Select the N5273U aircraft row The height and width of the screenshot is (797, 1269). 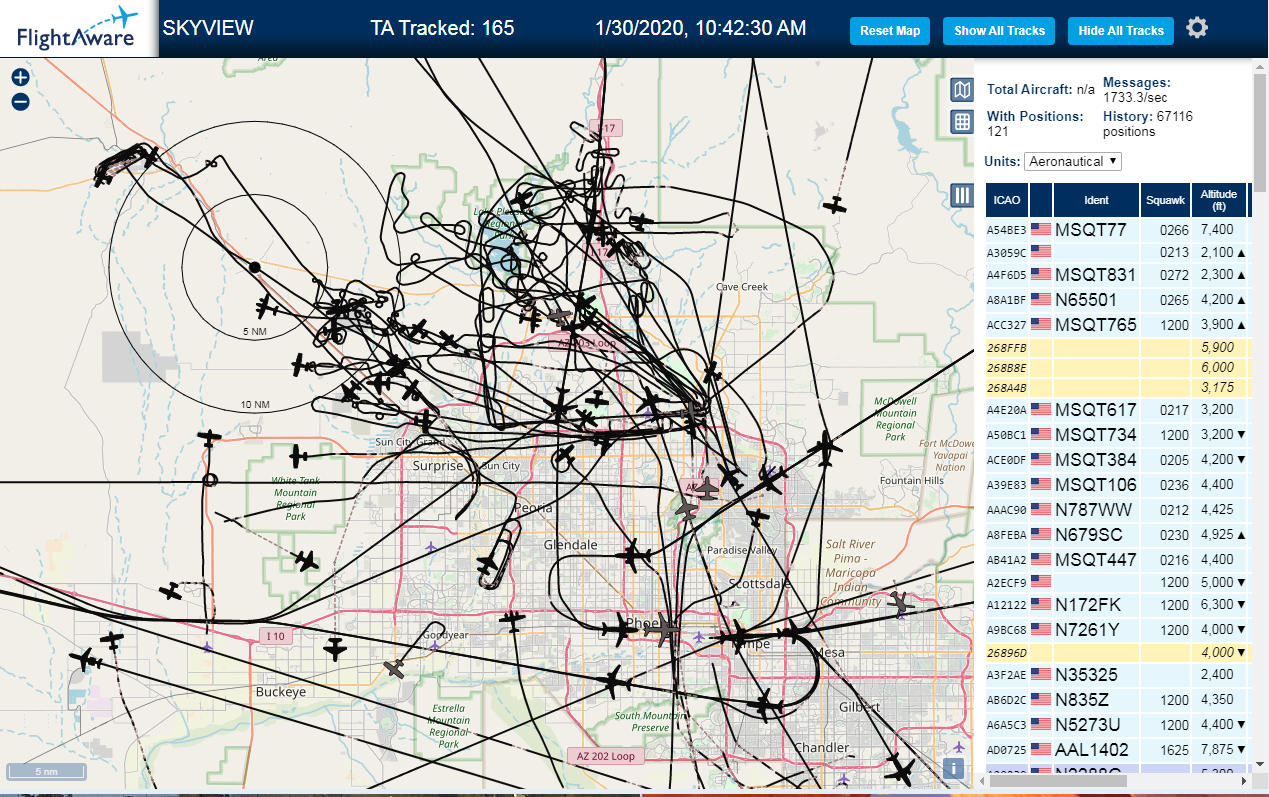pyautogui.click(x=1117, y=724)
